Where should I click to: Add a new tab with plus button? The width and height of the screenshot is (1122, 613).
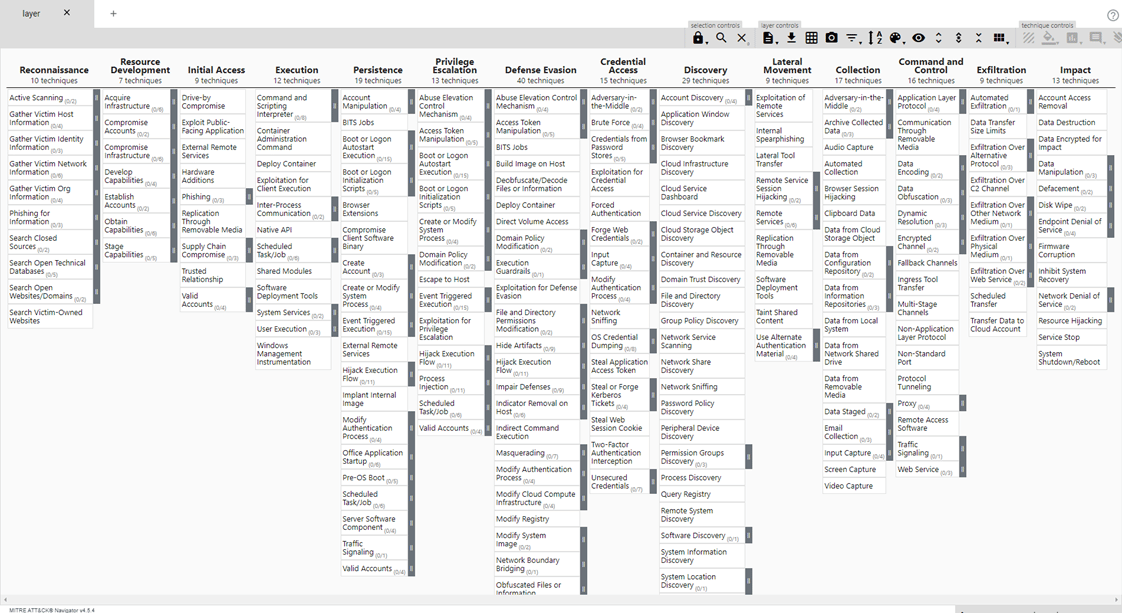point(113,13)
